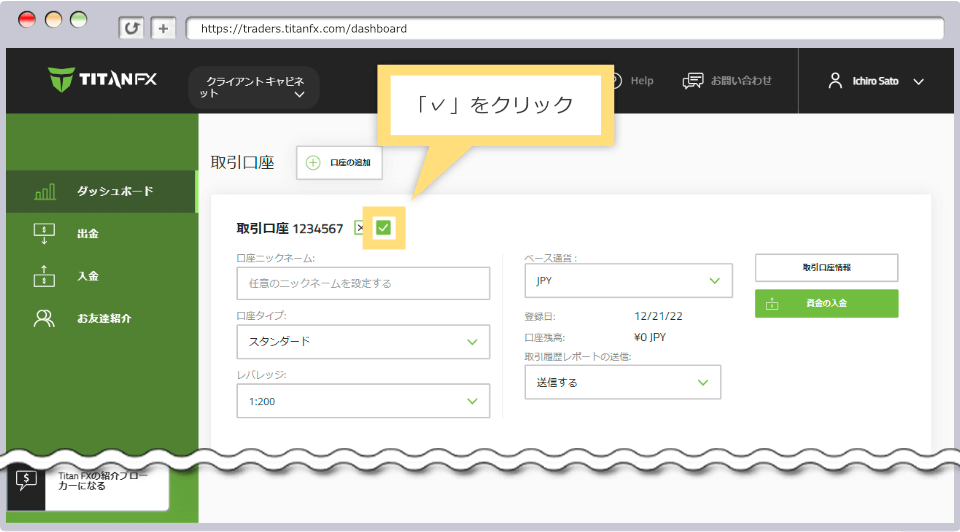Click the user profile icon
The image size is (960, 532).
835,81
